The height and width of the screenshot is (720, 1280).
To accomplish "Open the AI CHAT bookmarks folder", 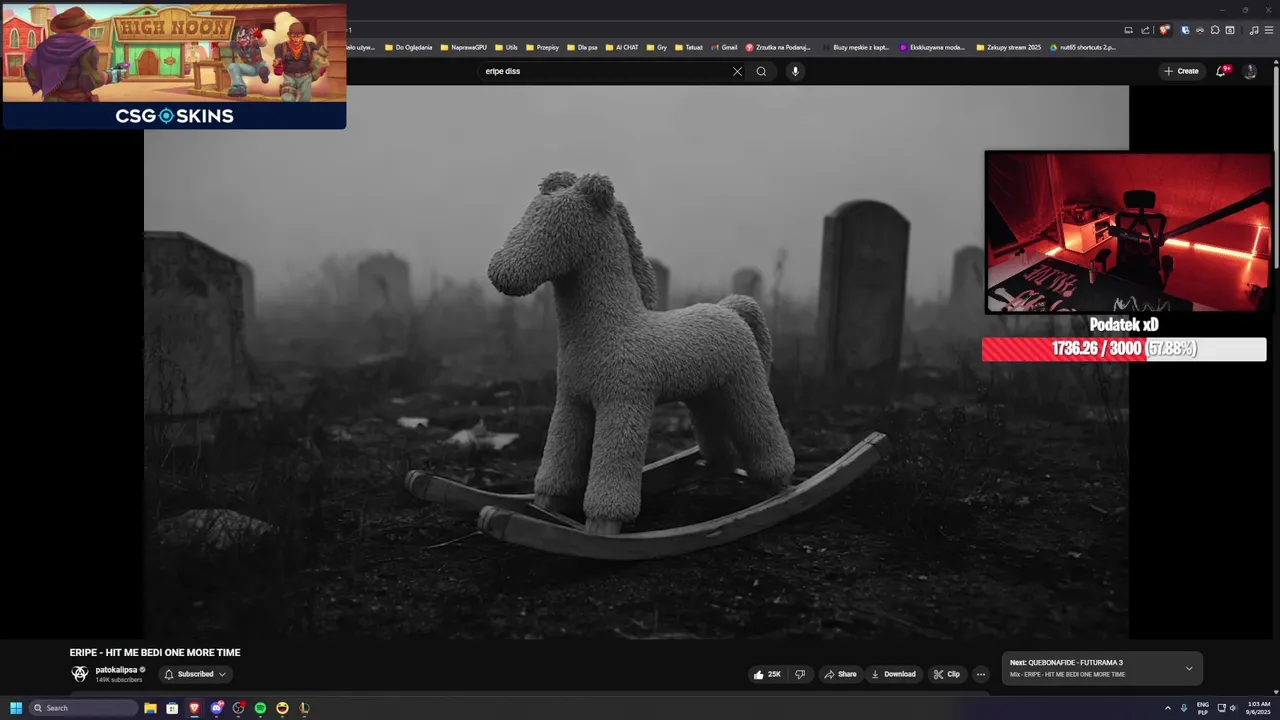I will point(622,47).
